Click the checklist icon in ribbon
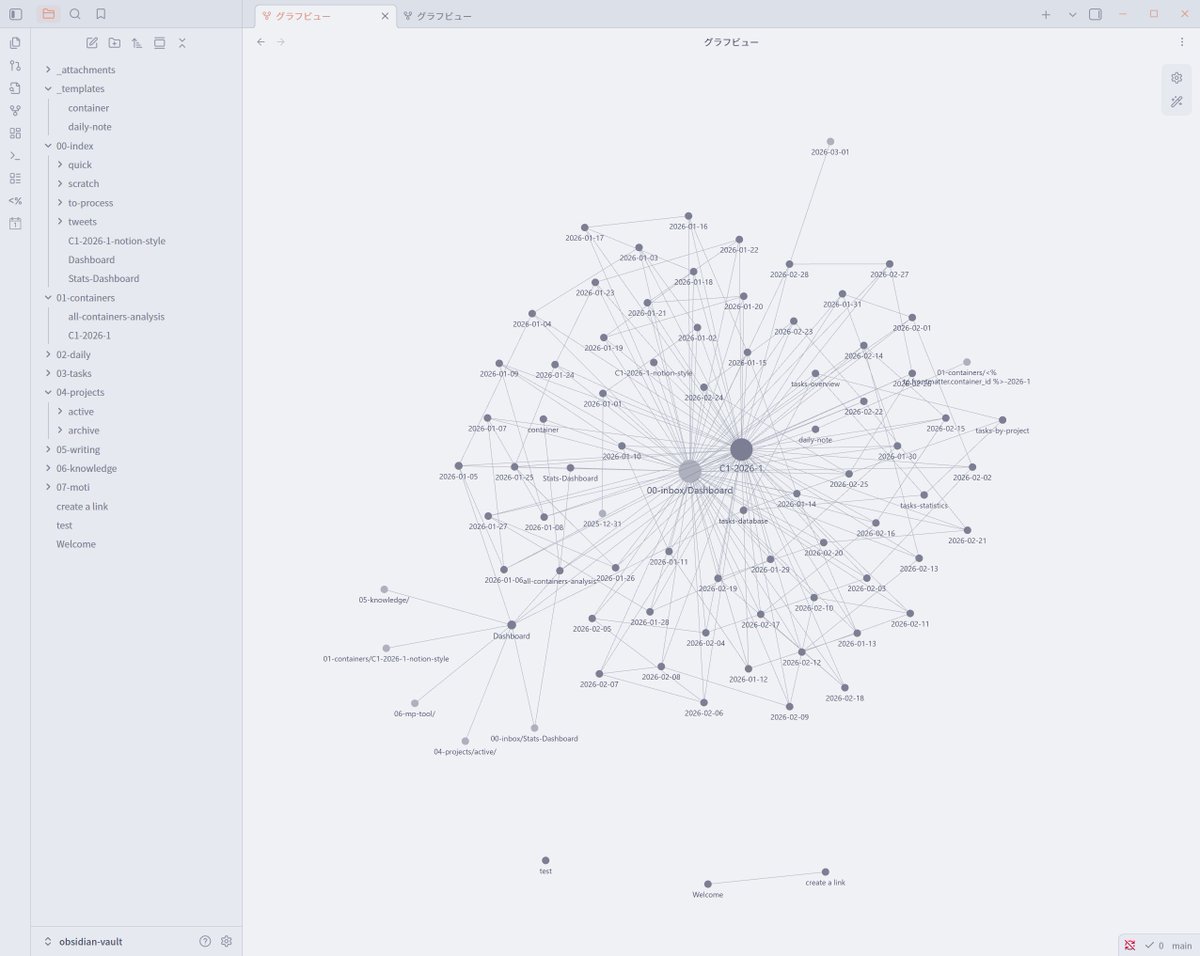 15,178
